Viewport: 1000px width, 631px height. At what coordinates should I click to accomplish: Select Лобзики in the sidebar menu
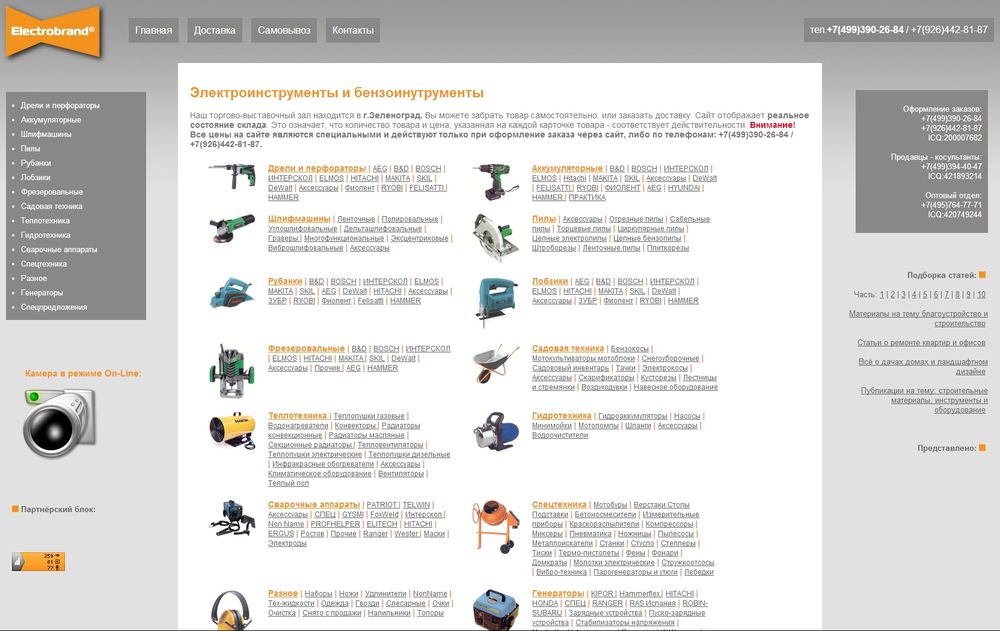pyautogui.click(x=35, y=177)
